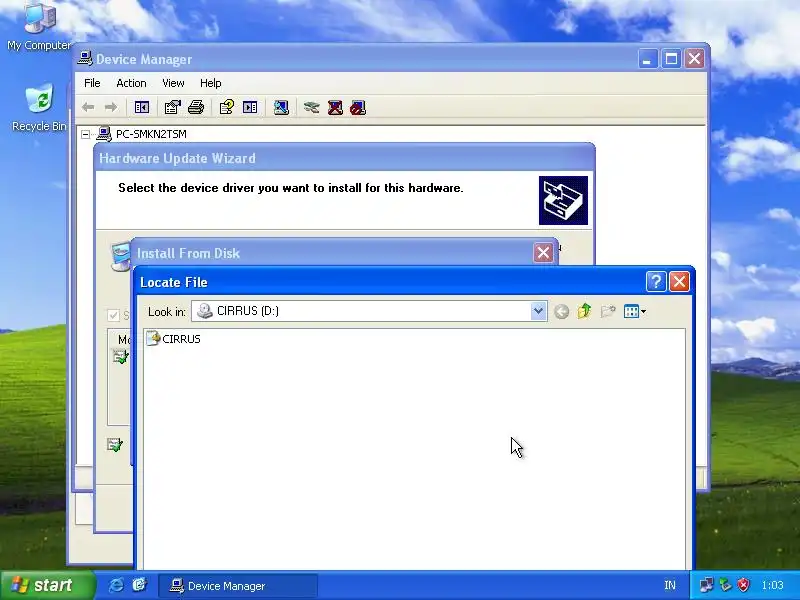800x600 pixels.
Task: Open the View menu in Device Manager
Action: [x=173, y=83]
